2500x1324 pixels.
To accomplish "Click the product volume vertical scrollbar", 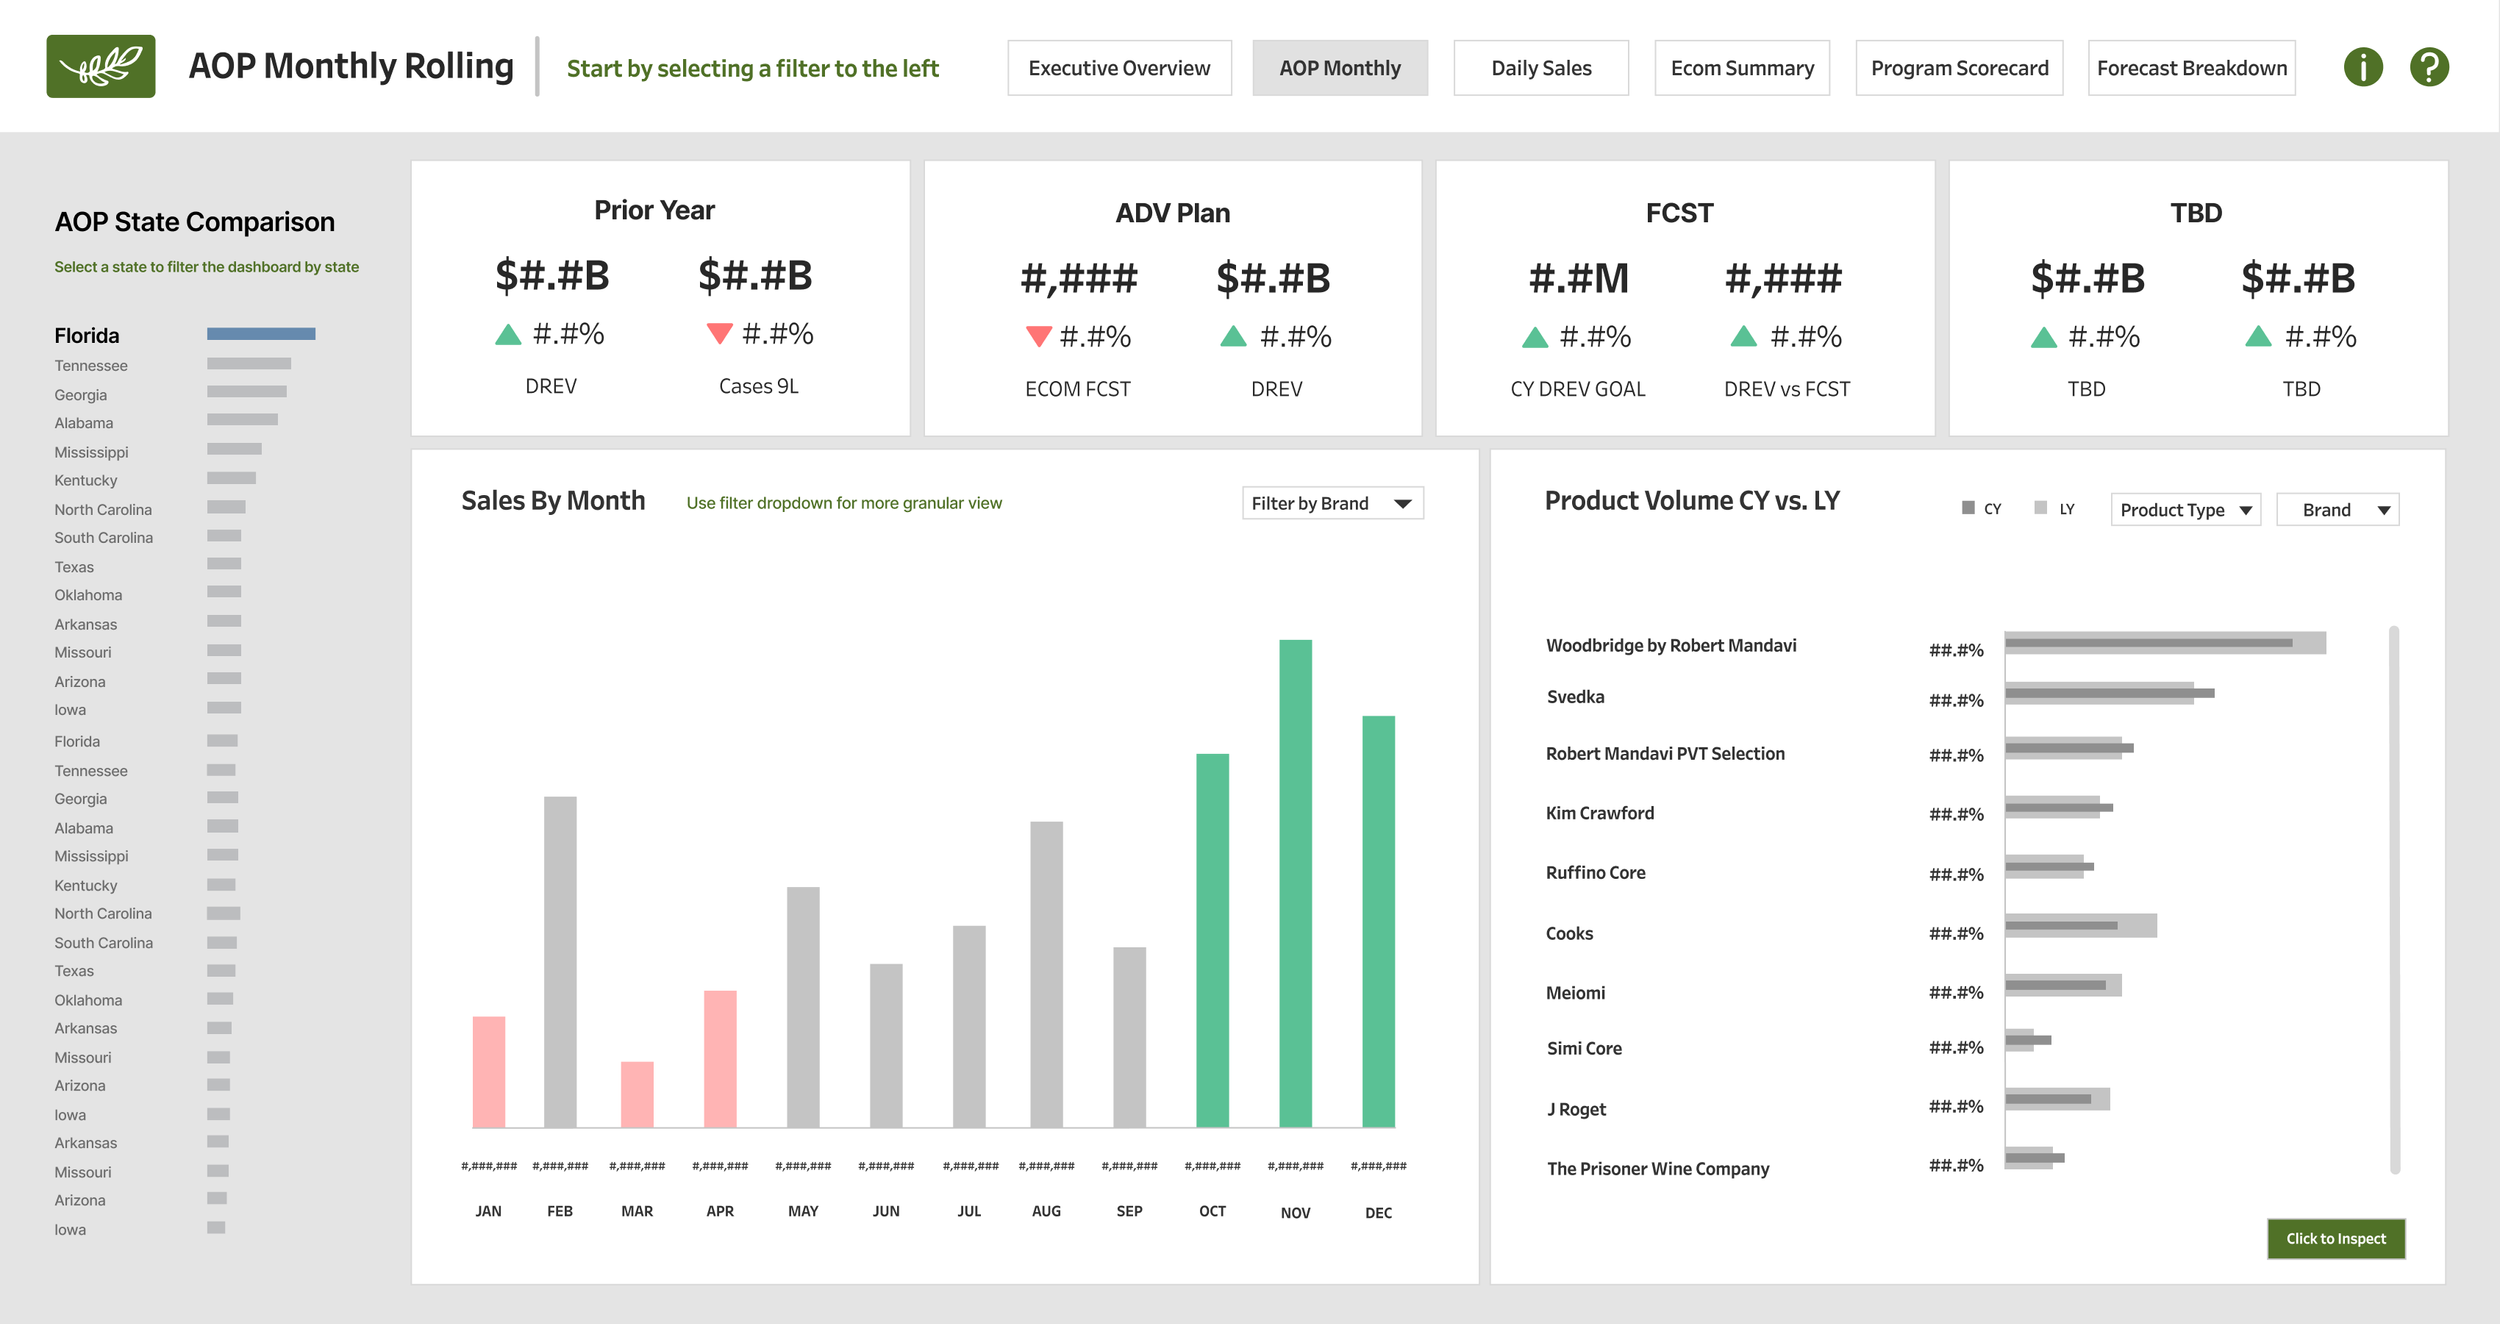I will [2394, 900].
